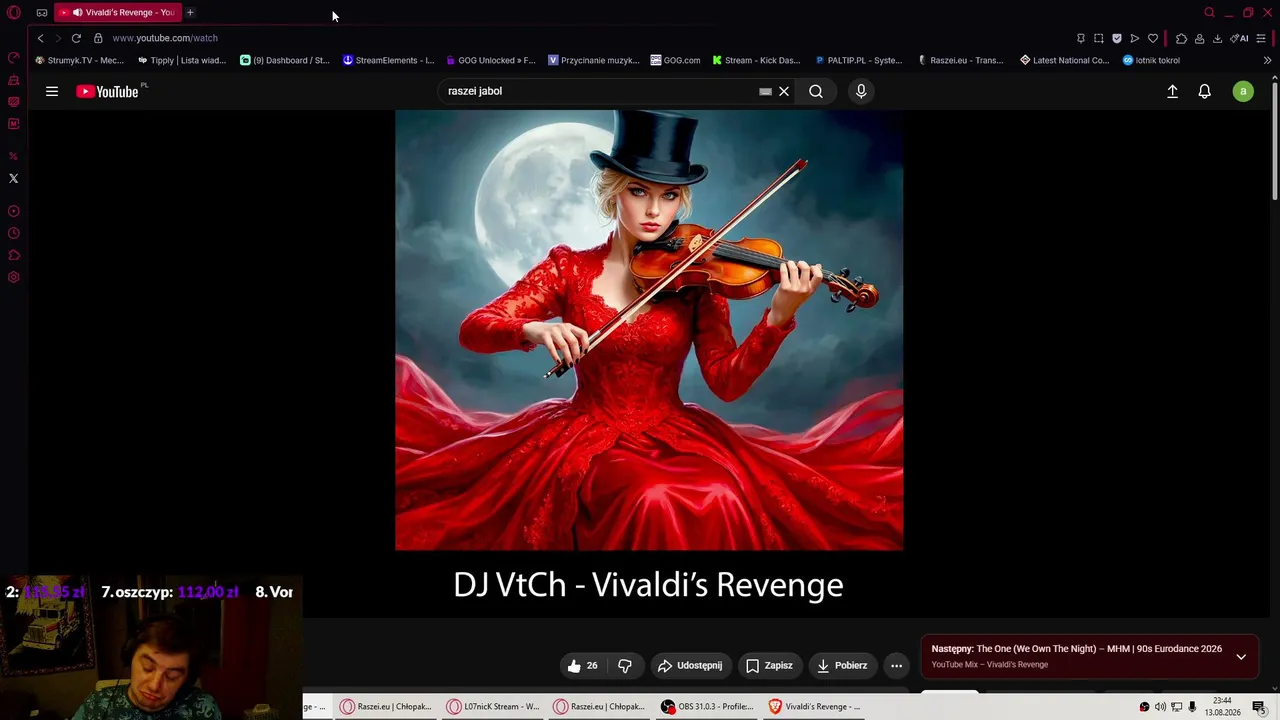The width and height of the screenshot is (1280, 720).
Task: Open the browser downloads icon
Action: click(x=1217, y=38)
